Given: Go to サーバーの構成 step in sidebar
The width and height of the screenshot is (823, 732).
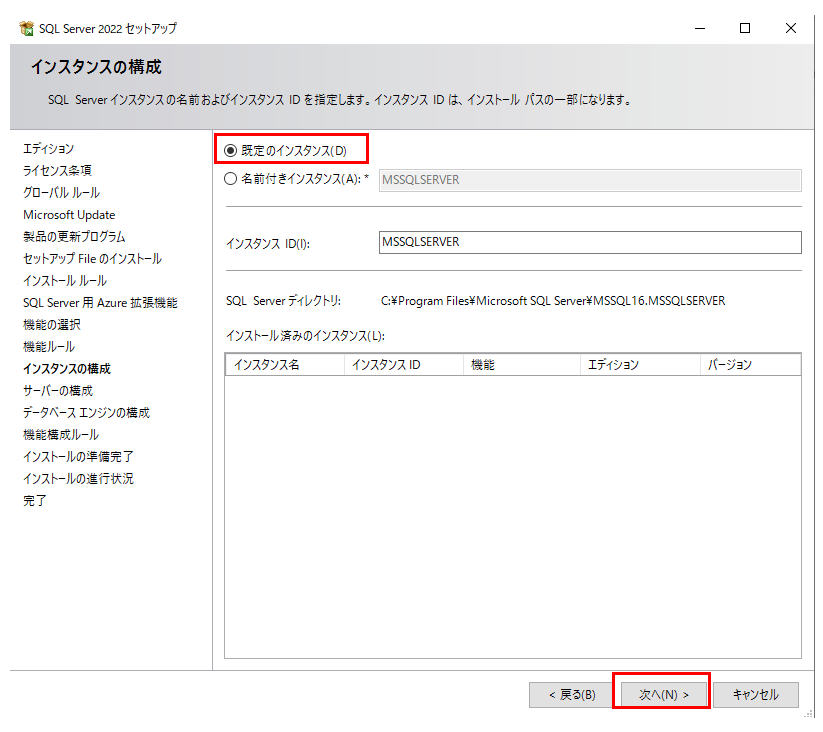Looking at the screenshot, I should click(x=58, y=391).
